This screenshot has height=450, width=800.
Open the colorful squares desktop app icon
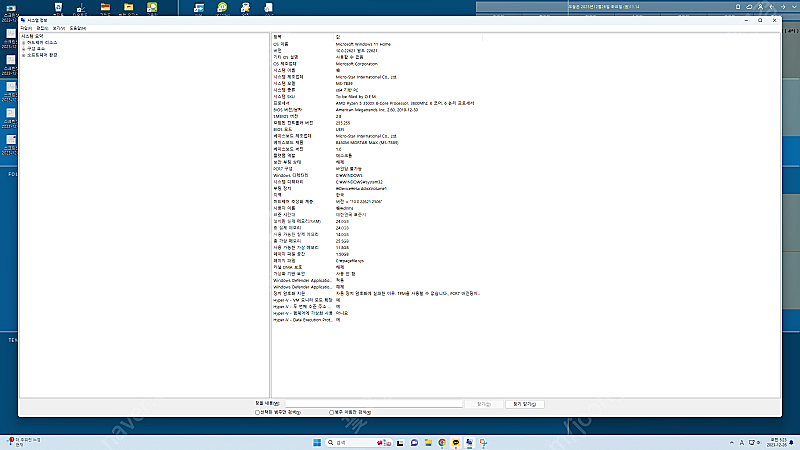click(152, 8)
